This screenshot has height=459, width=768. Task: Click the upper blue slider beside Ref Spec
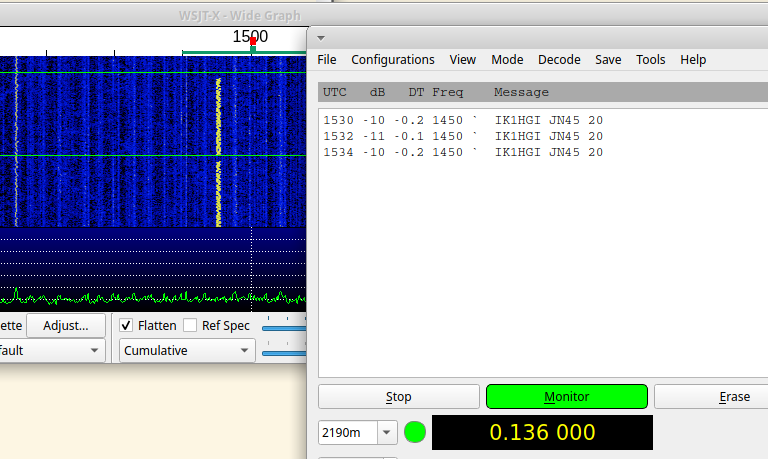[284, 328]
